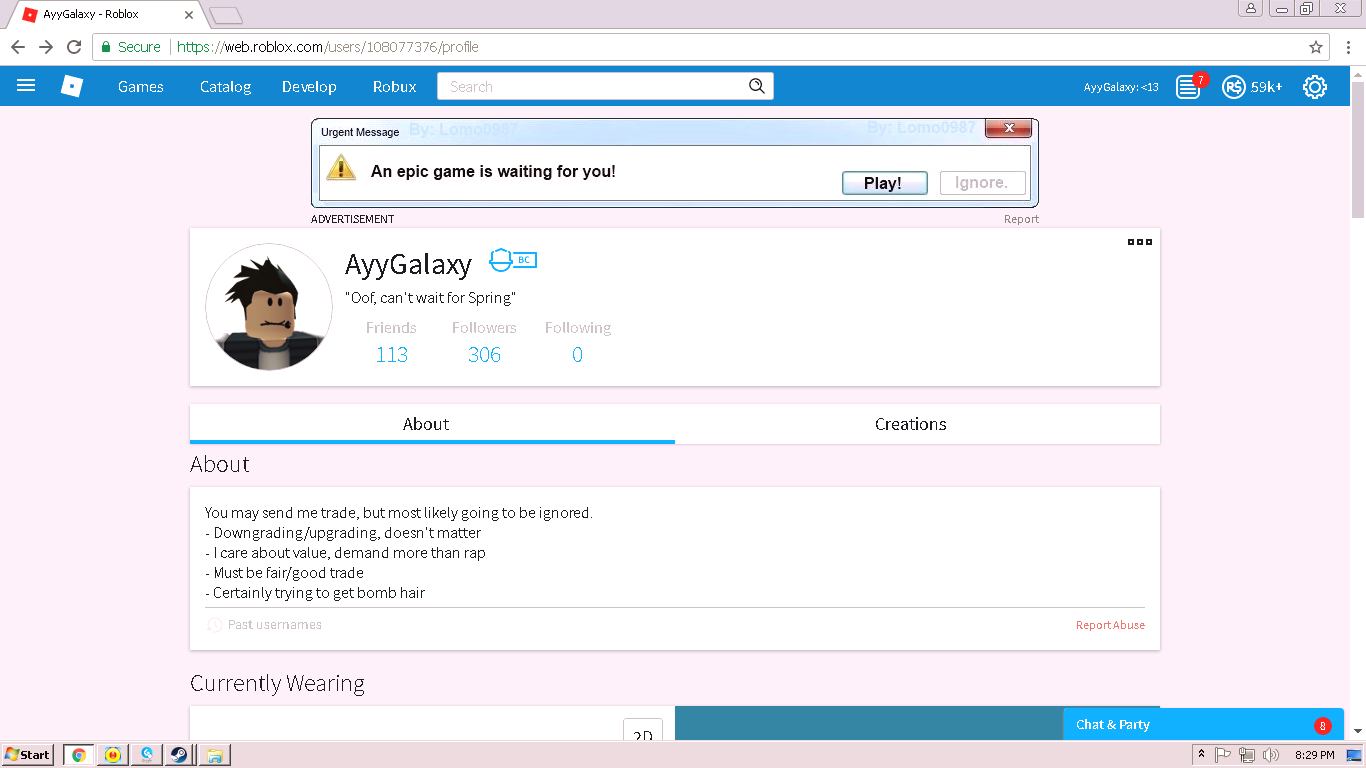Click the Robux balance icon

point(1234,87)
